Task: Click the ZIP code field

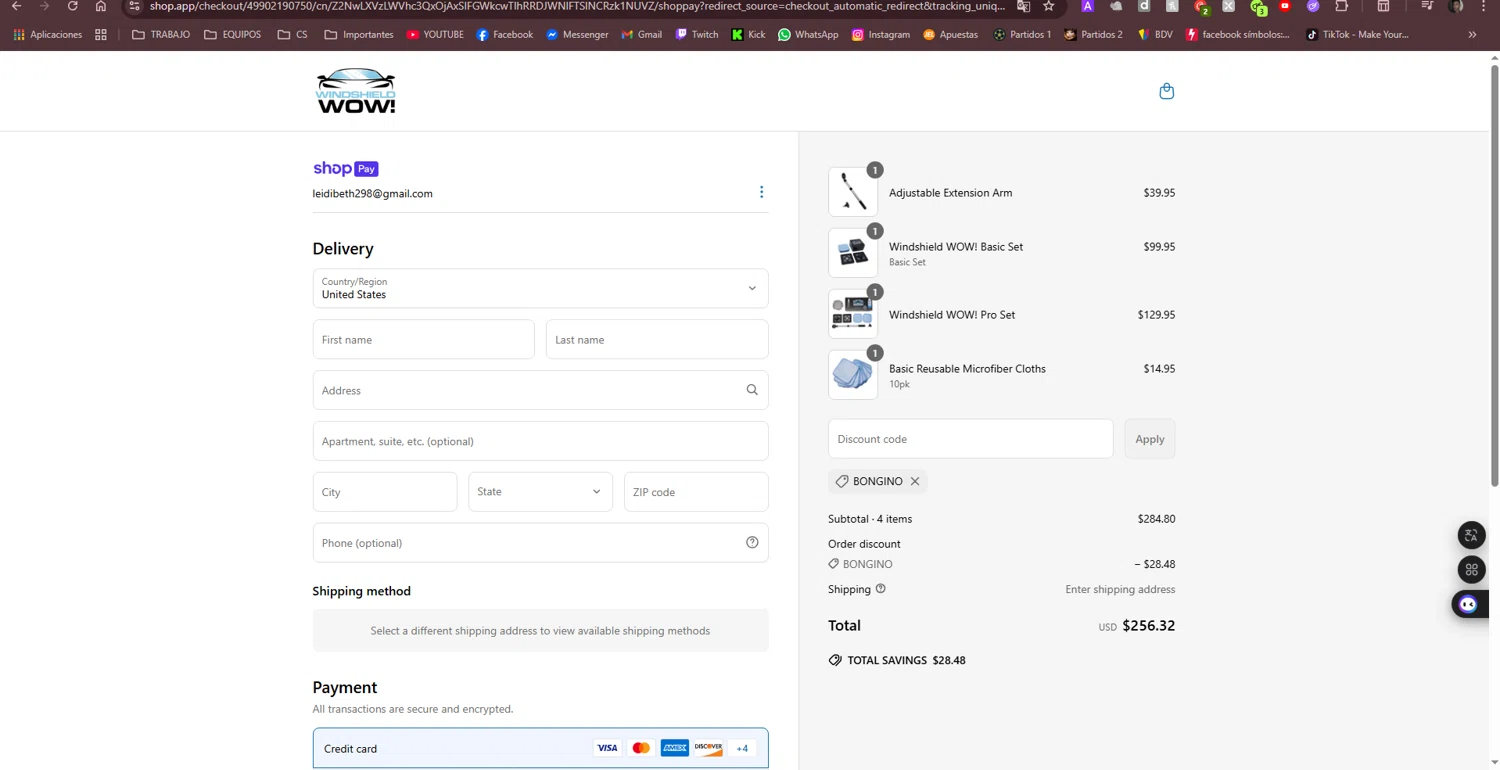Action: (696, 492)
